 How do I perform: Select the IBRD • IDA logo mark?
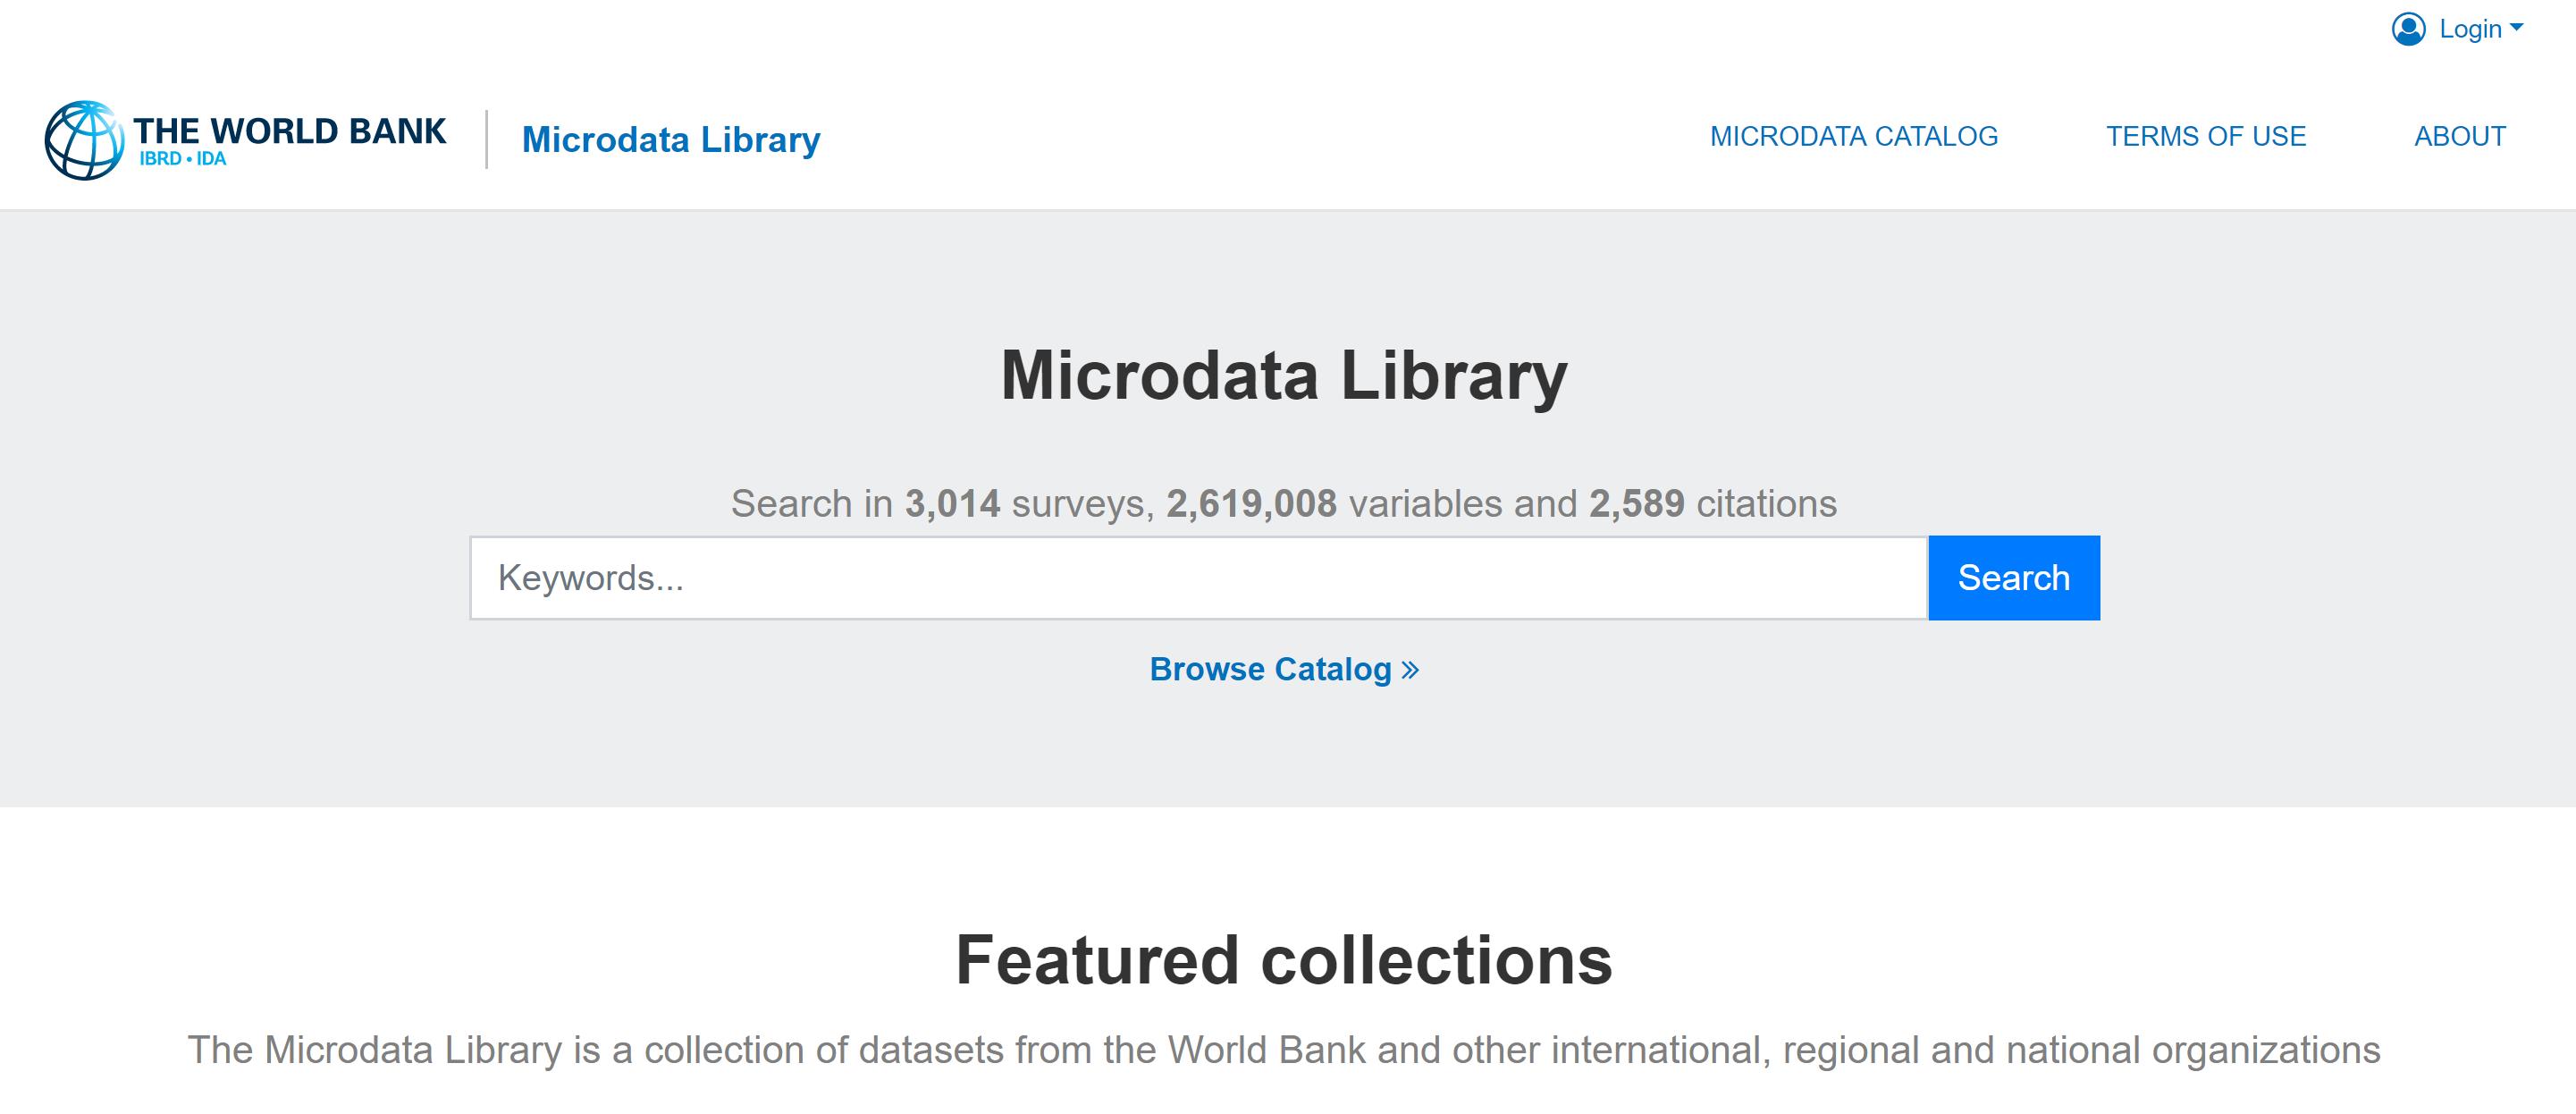pyautogui.click(x=183, y=160)
